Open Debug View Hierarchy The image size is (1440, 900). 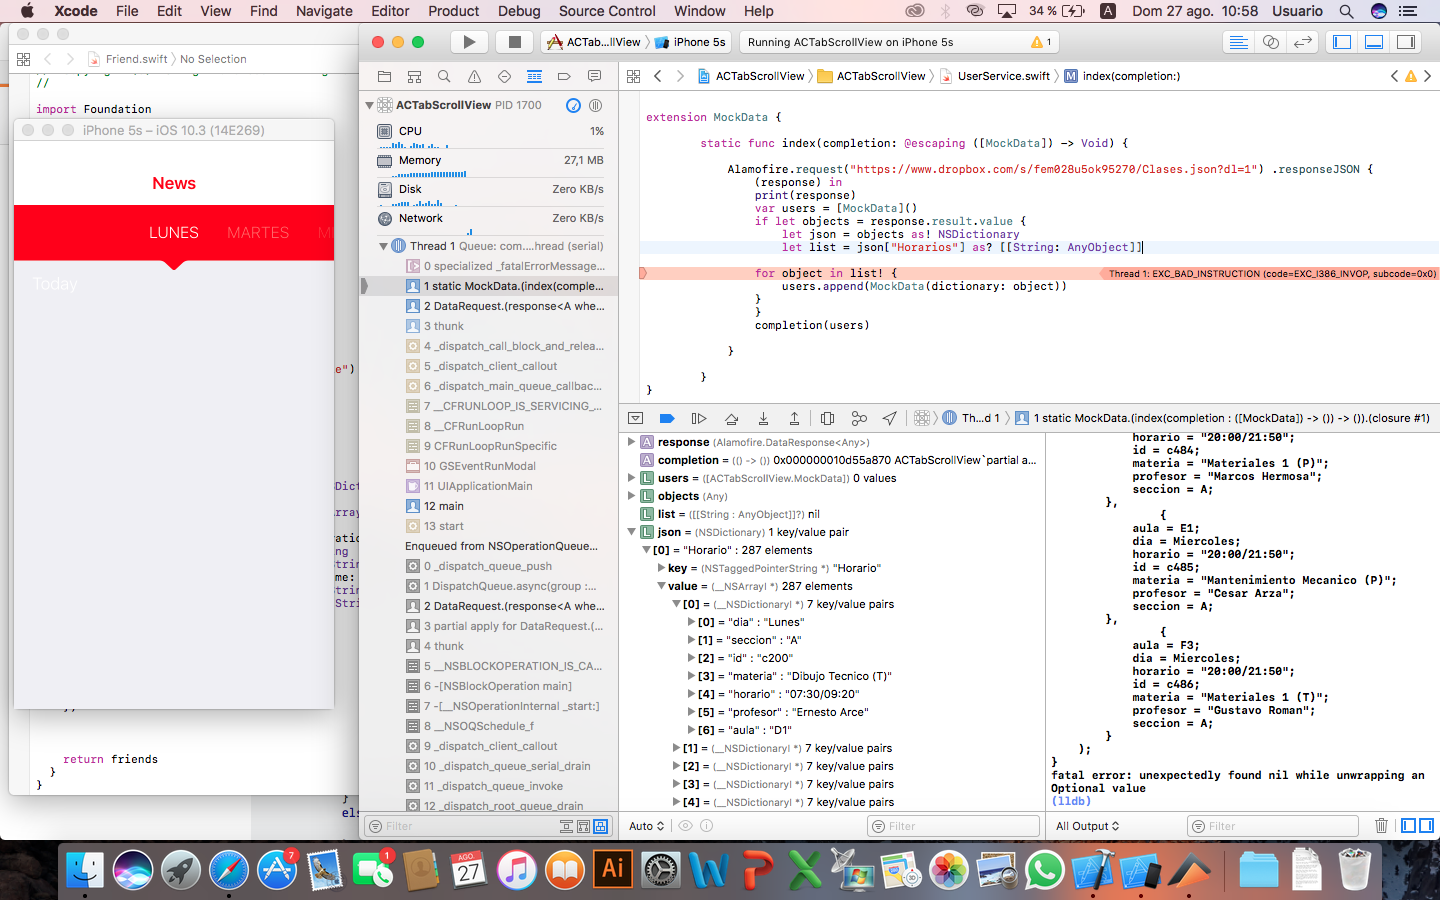tap(827, 418)
